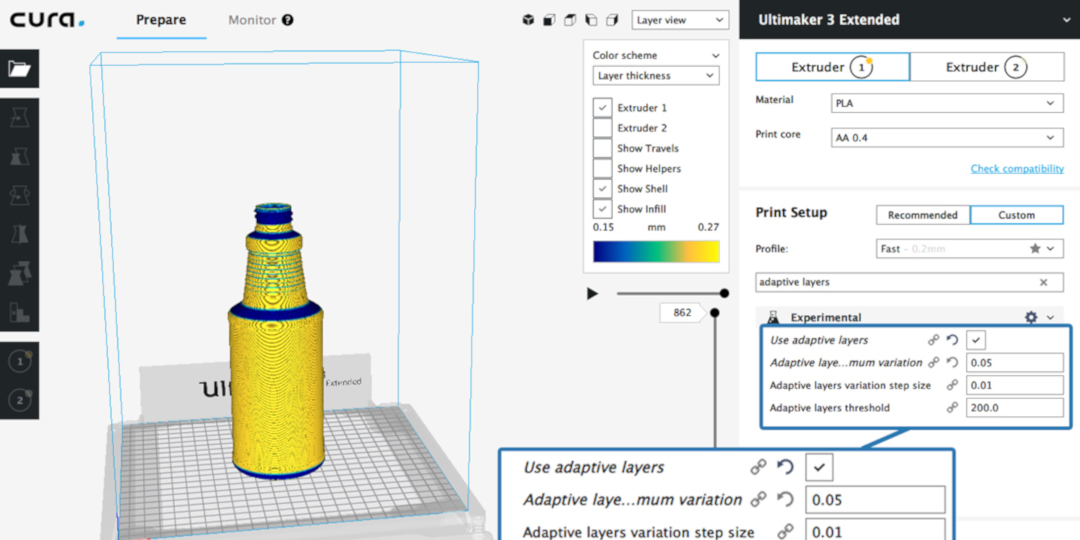Switch camera to the front view cube

point(549,20)
